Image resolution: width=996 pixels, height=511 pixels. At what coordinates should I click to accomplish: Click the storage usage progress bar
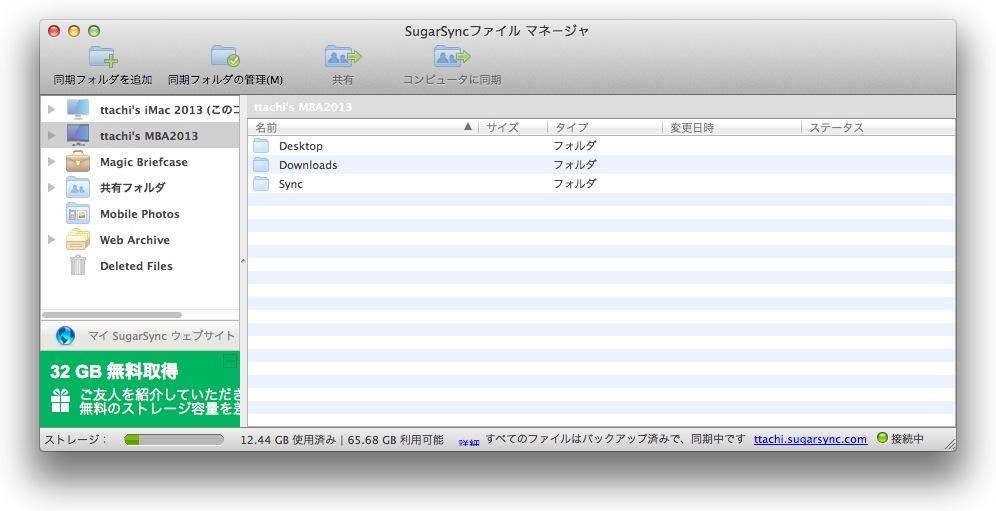coord(174,439)
